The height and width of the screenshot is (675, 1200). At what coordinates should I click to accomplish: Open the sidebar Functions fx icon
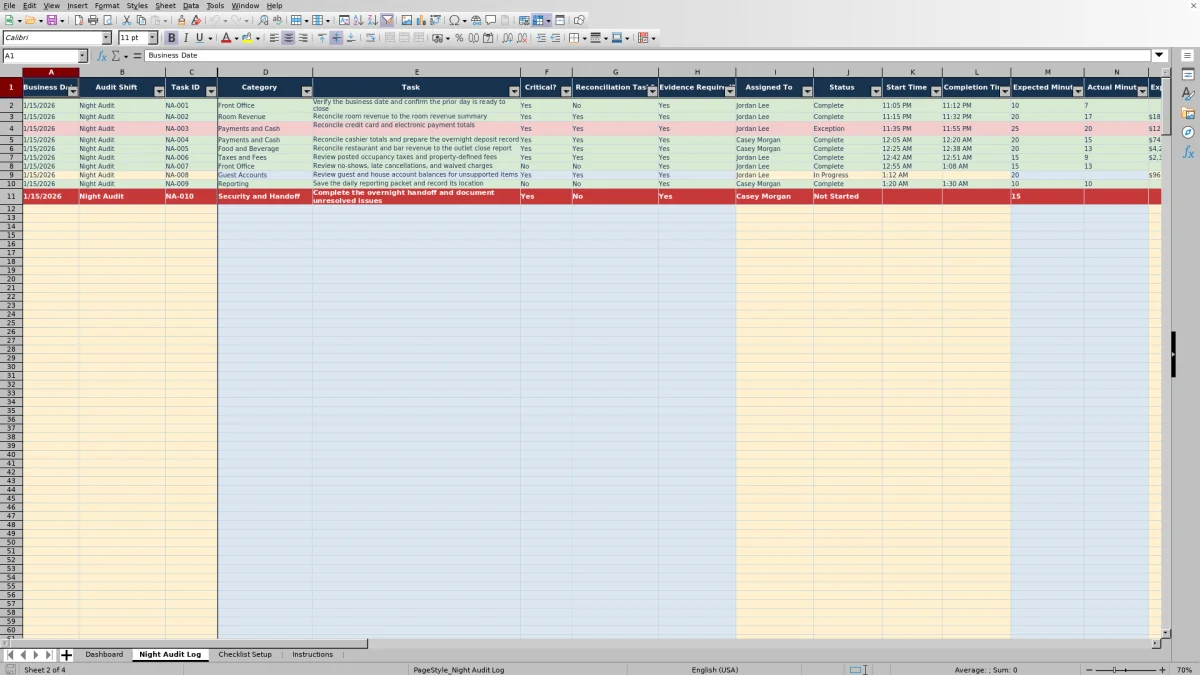click(x=1188, y=152)
